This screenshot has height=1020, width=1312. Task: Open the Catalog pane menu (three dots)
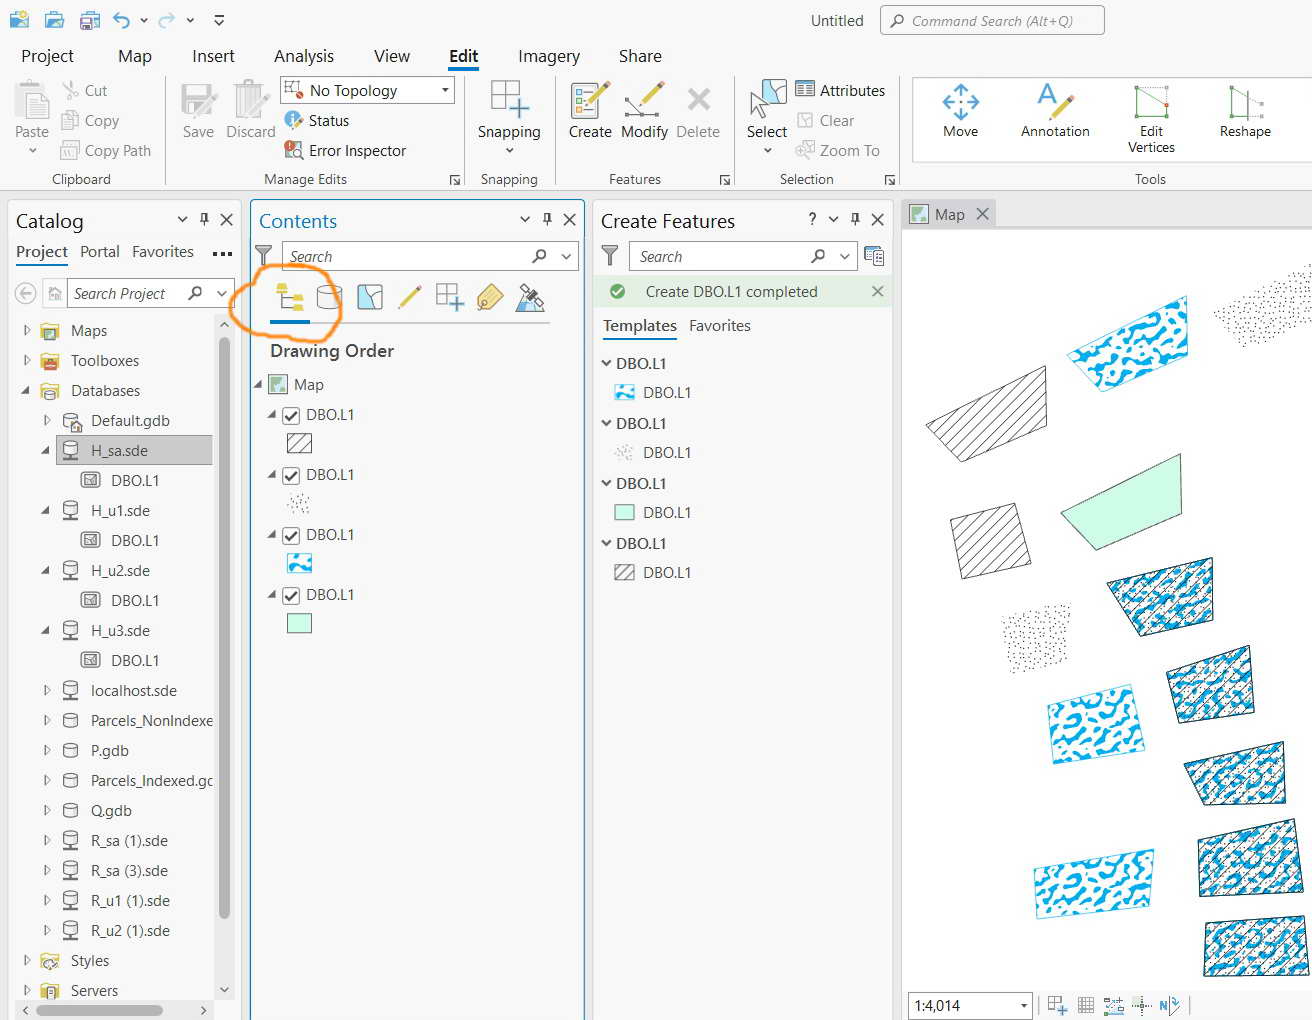tap(222, 253)
